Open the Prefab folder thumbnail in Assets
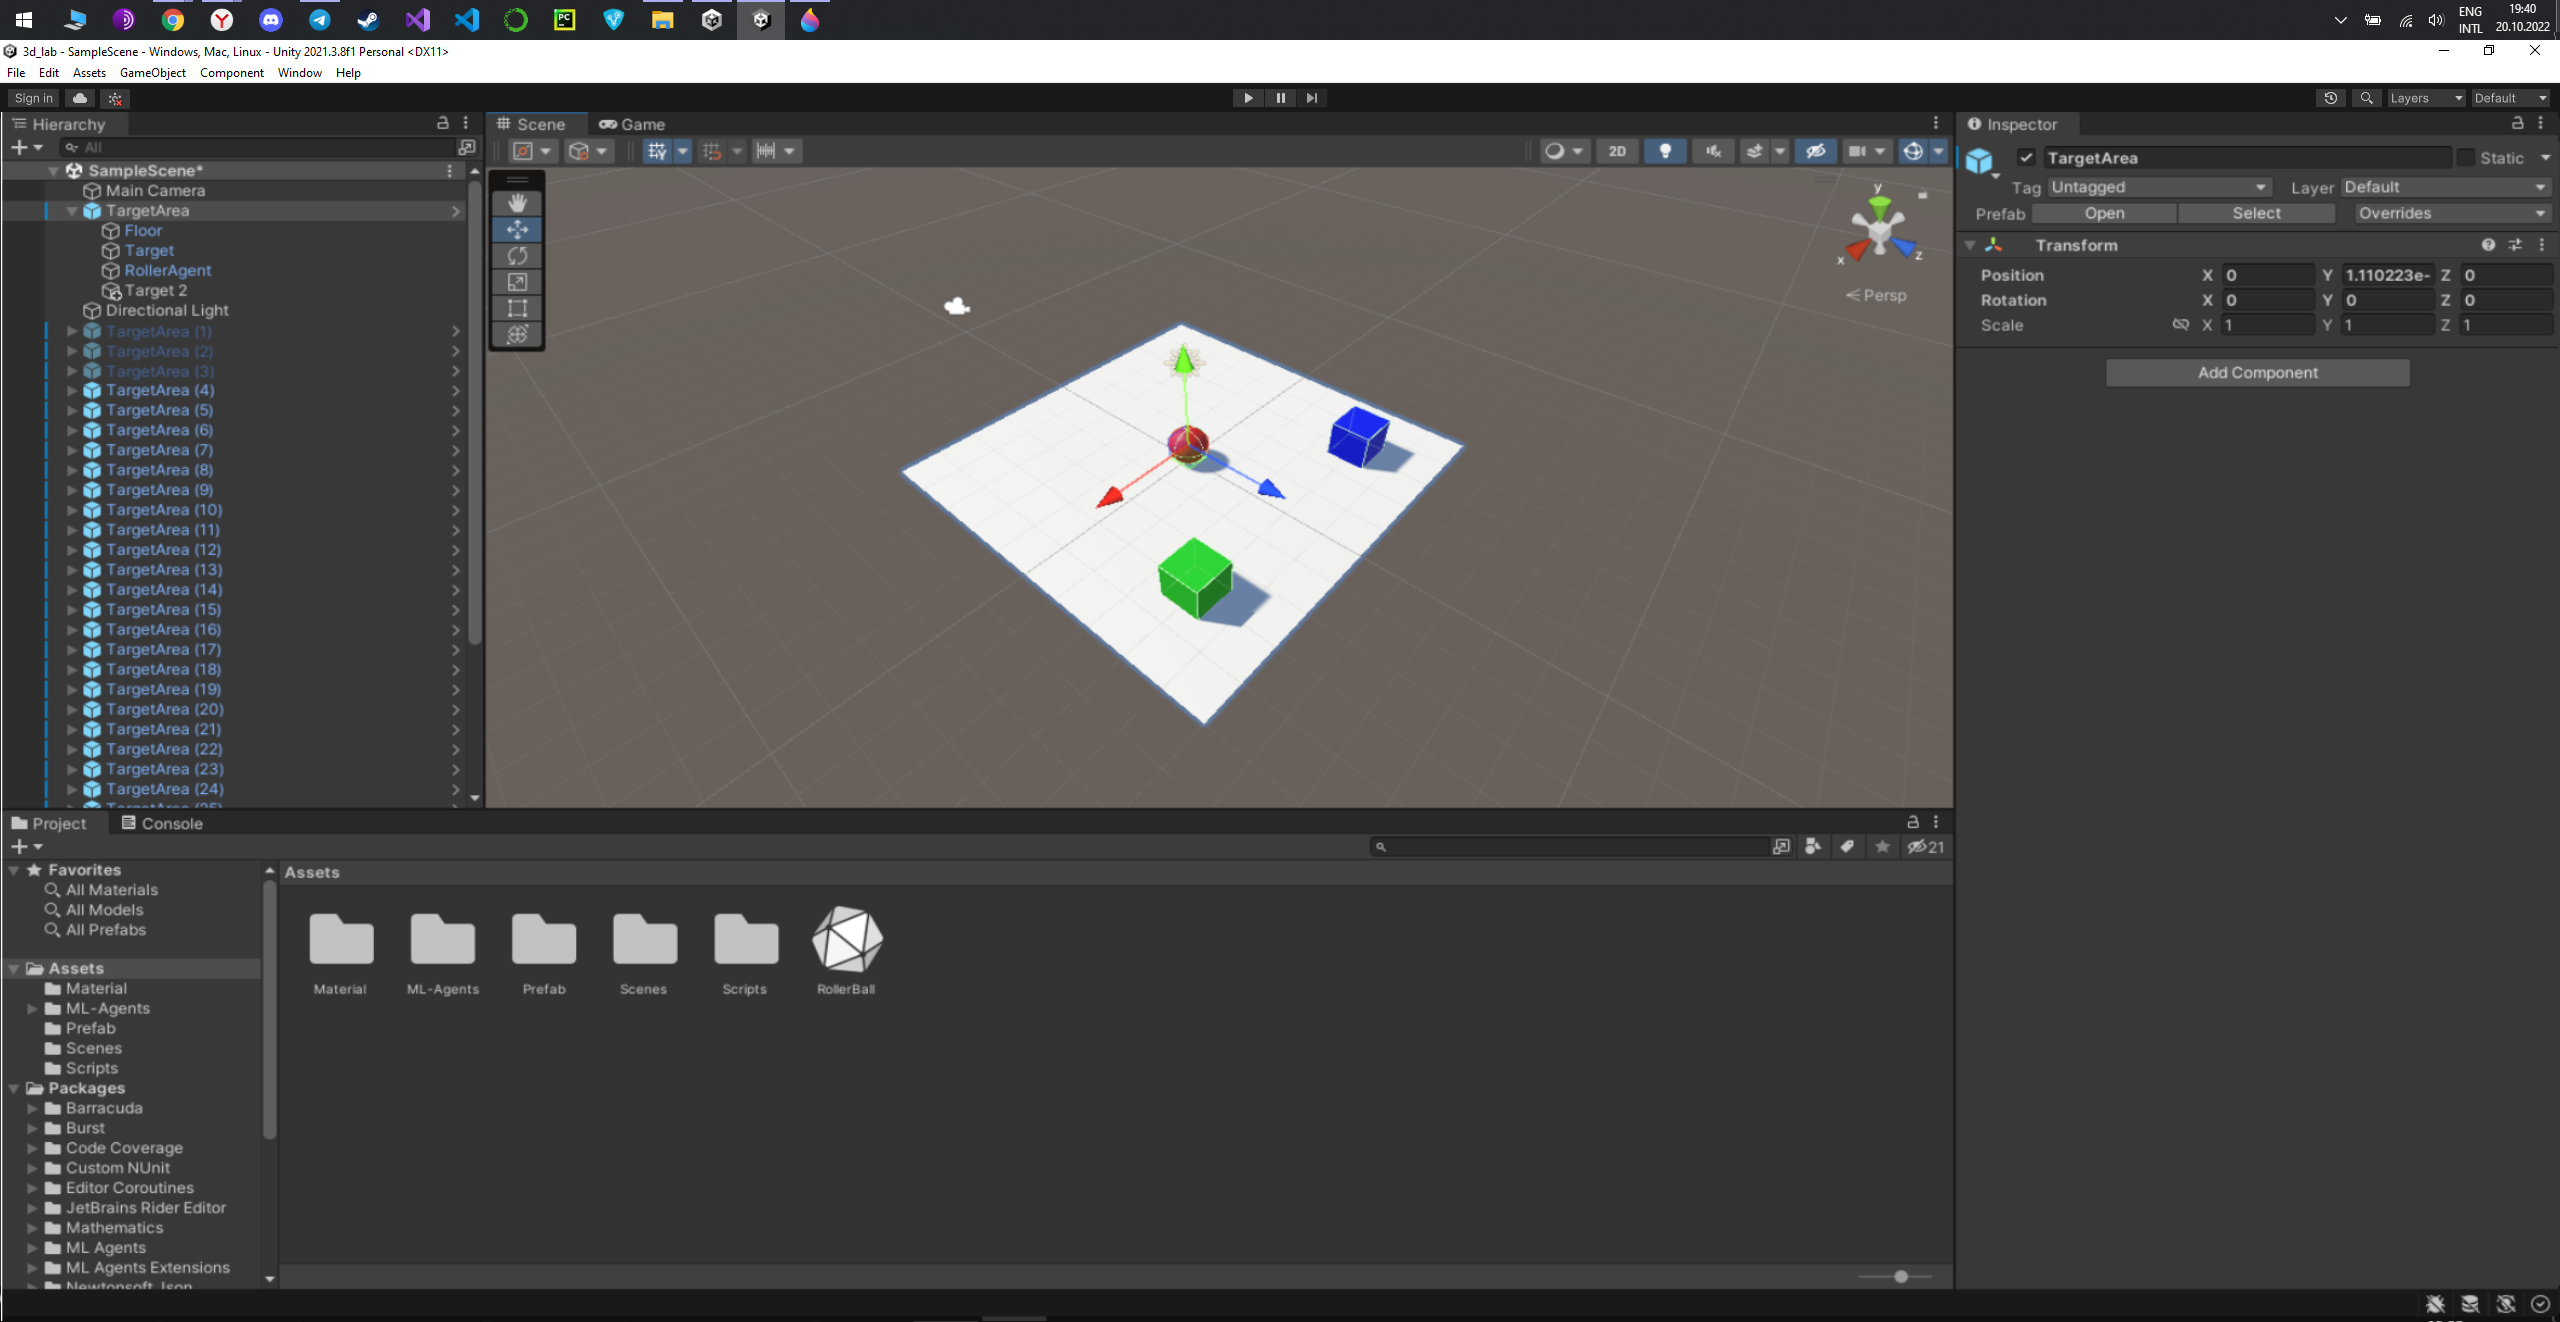The width and height of the screenshot is (2560, 1322). click(544, 940)
